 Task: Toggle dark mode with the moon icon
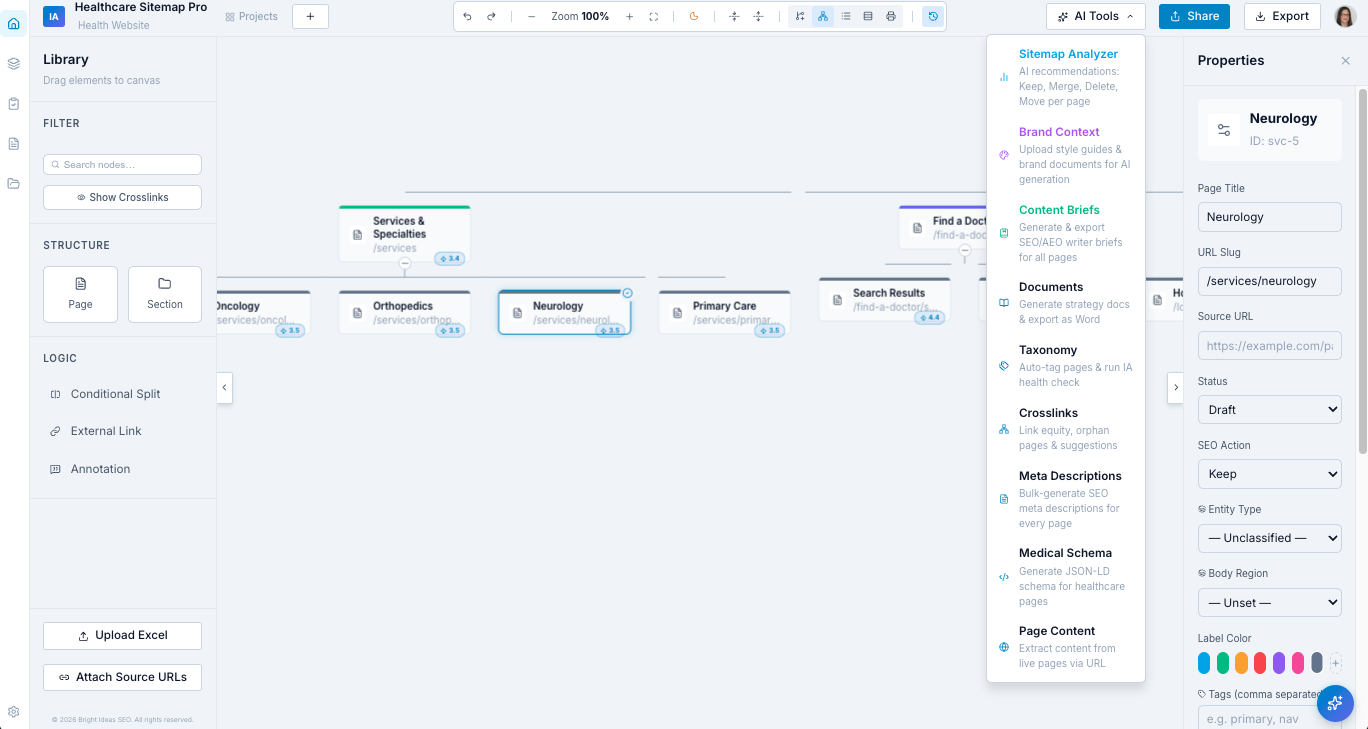(694, 16)
